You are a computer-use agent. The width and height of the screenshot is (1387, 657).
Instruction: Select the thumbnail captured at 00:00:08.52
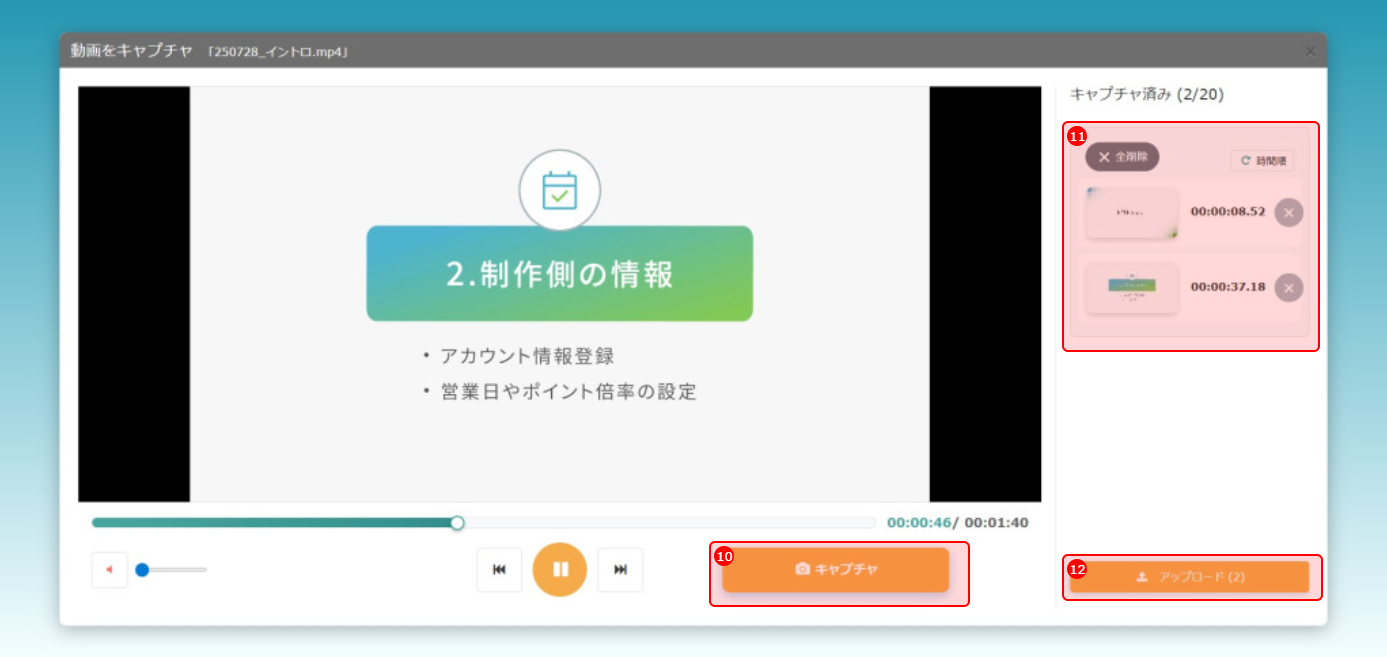(x=1132, y=213)
